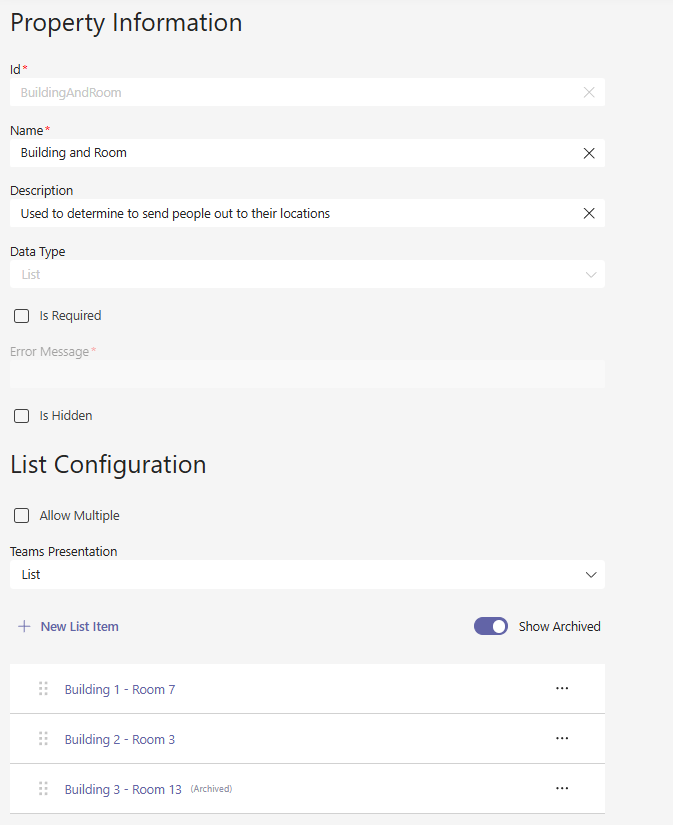
Task: Clear the Name field with X icon
Action: point(589,153)
